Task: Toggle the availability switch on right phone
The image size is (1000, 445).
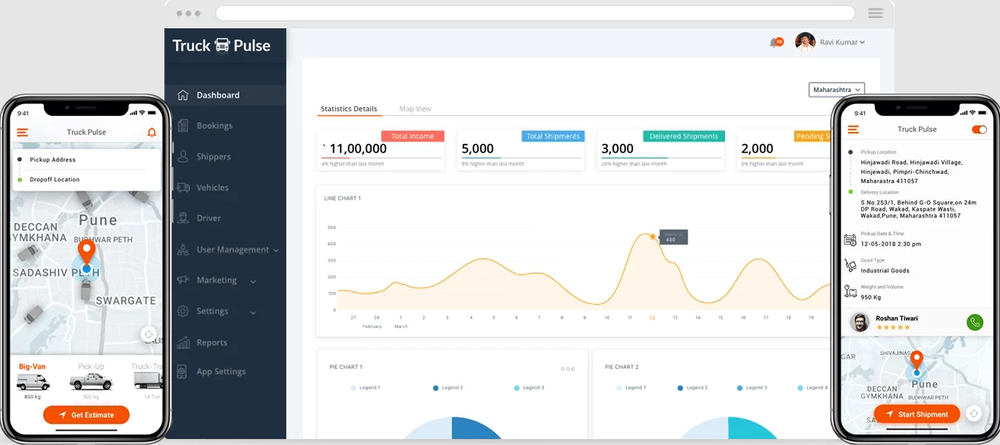Action: pos(979,129)
